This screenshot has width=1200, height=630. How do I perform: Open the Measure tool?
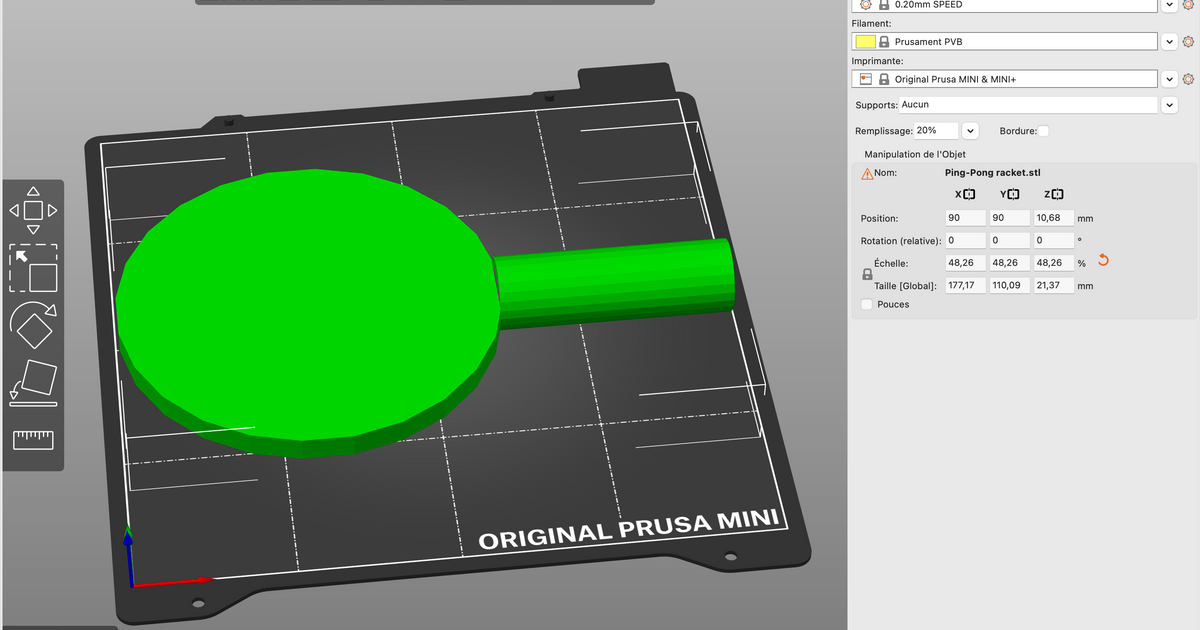coord(33,440)
